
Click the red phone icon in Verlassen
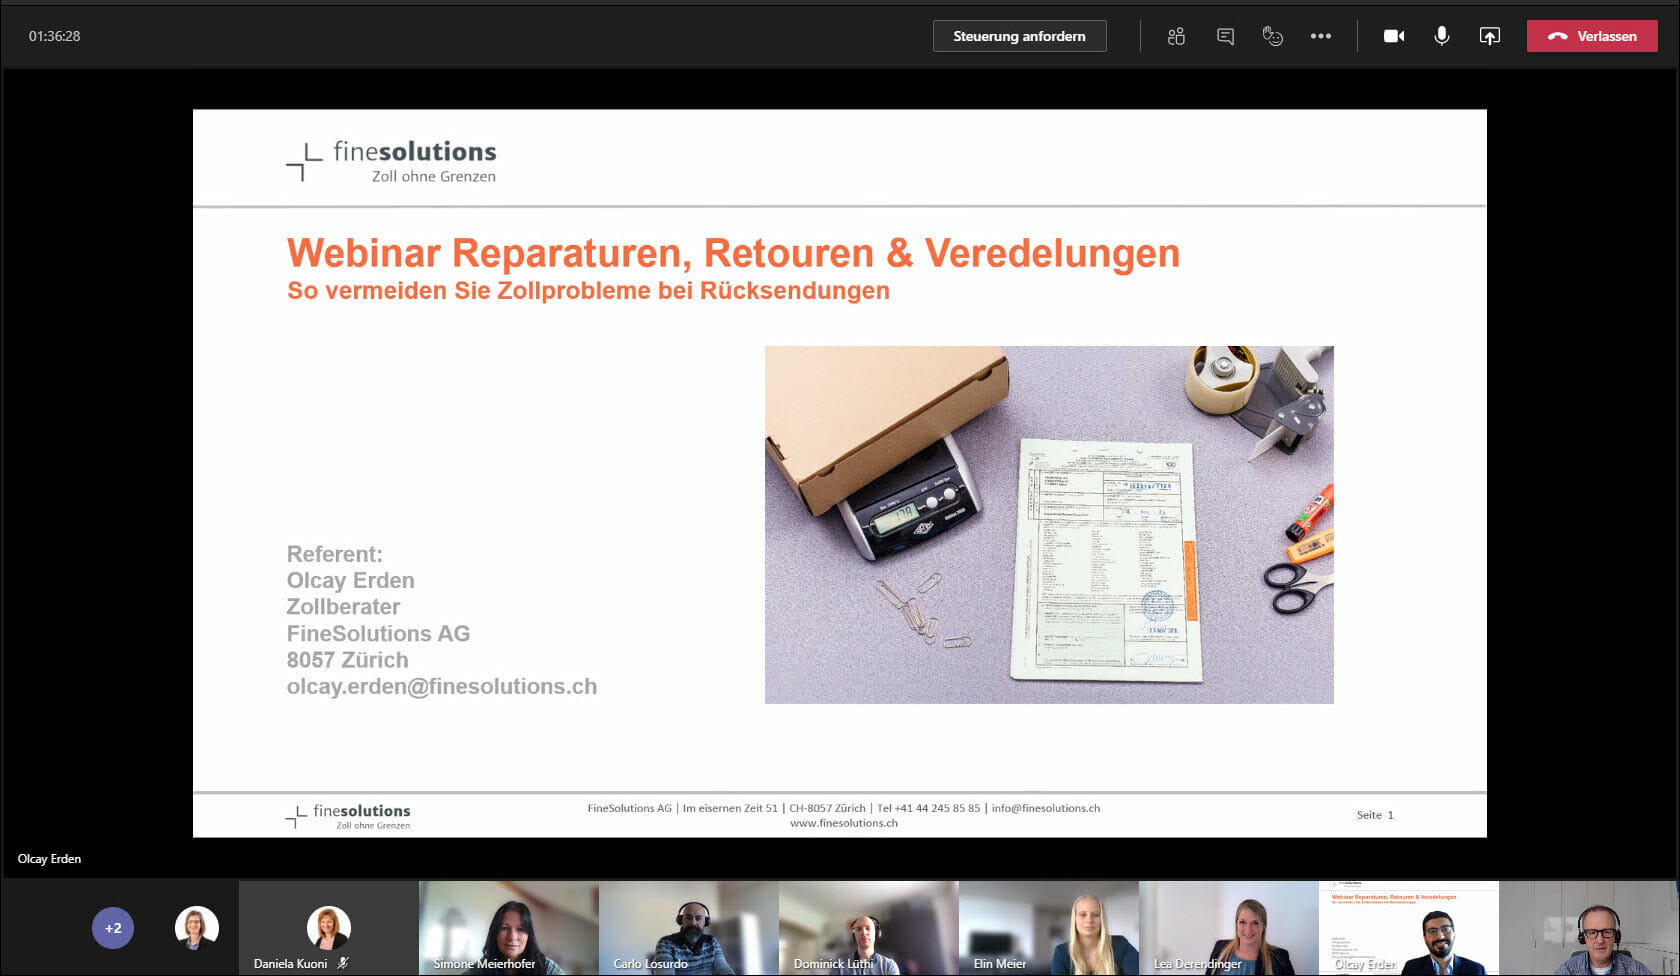1557,36
